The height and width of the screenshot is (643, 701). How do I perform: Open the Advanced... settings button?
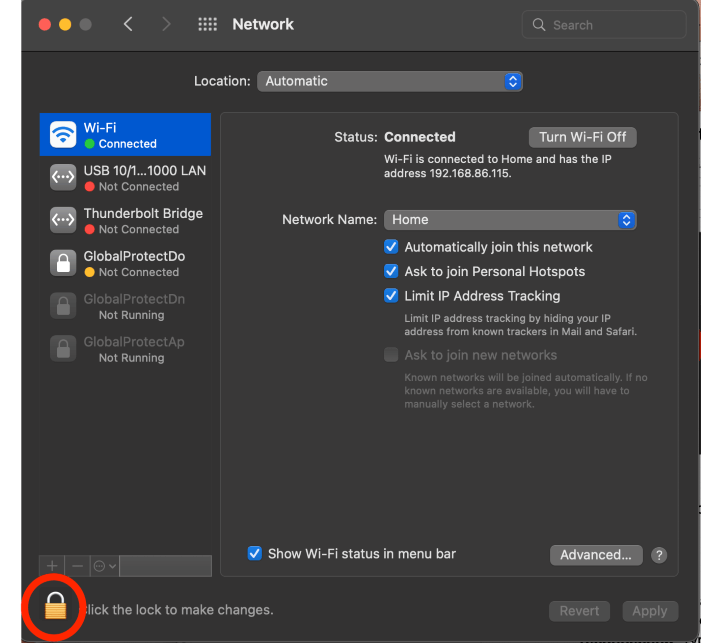click(x=595, y=555)
